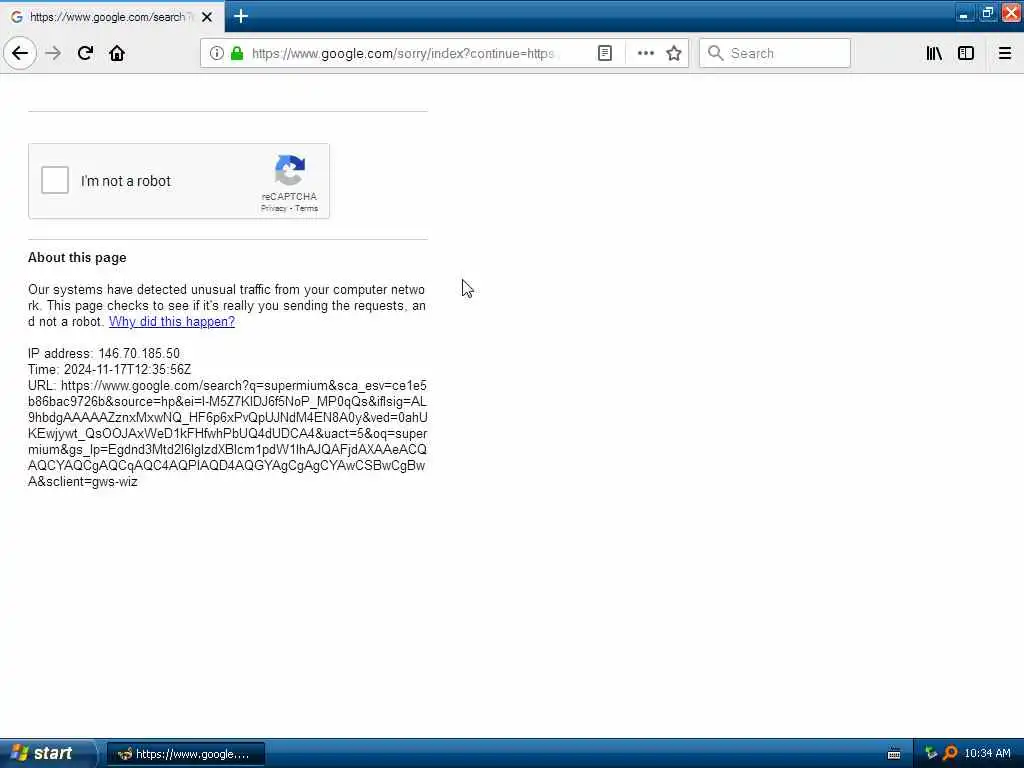The image size is (1024, 768).
Task: Select the google.com taskbar window button
Action: (x=185, y=754)
